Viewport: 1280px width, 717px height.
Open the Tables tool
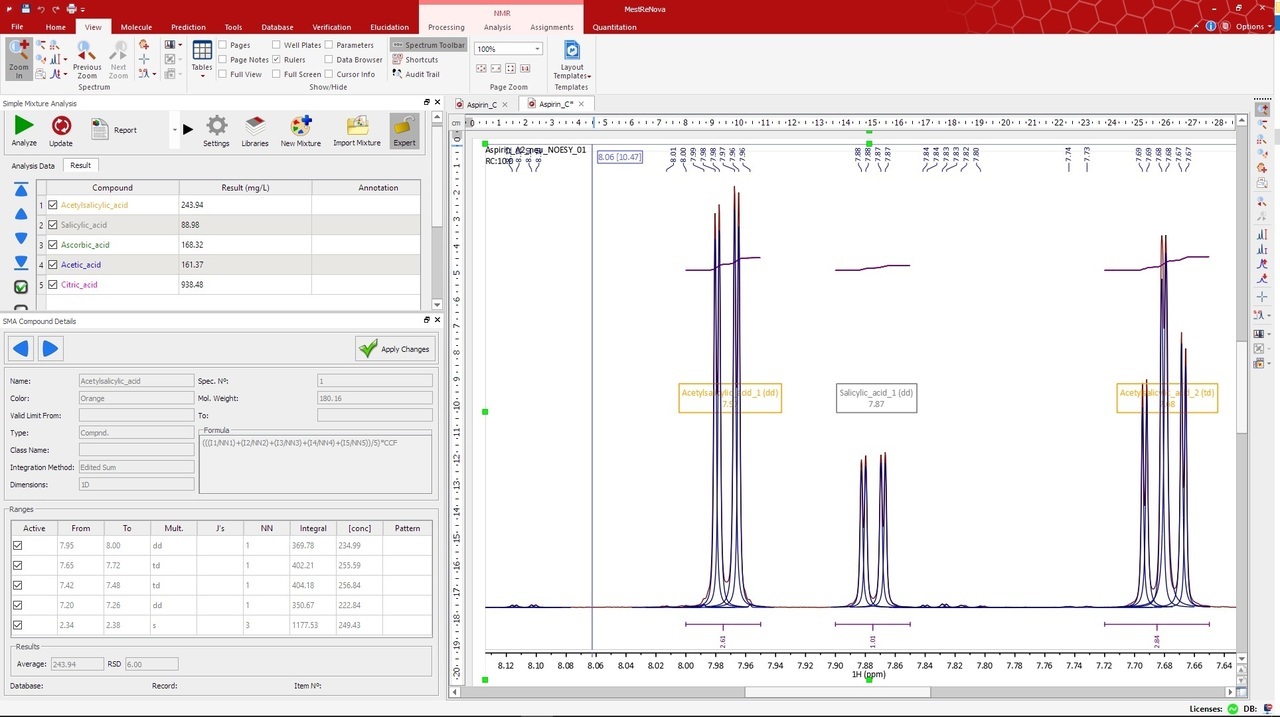click(202, 58)
